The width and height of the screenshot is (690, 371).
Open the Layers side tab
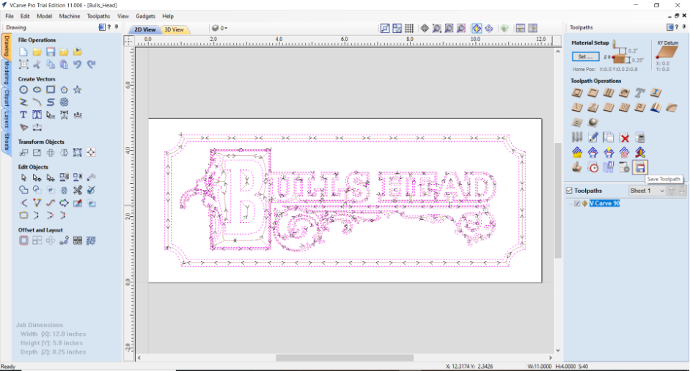coord(6,118)
